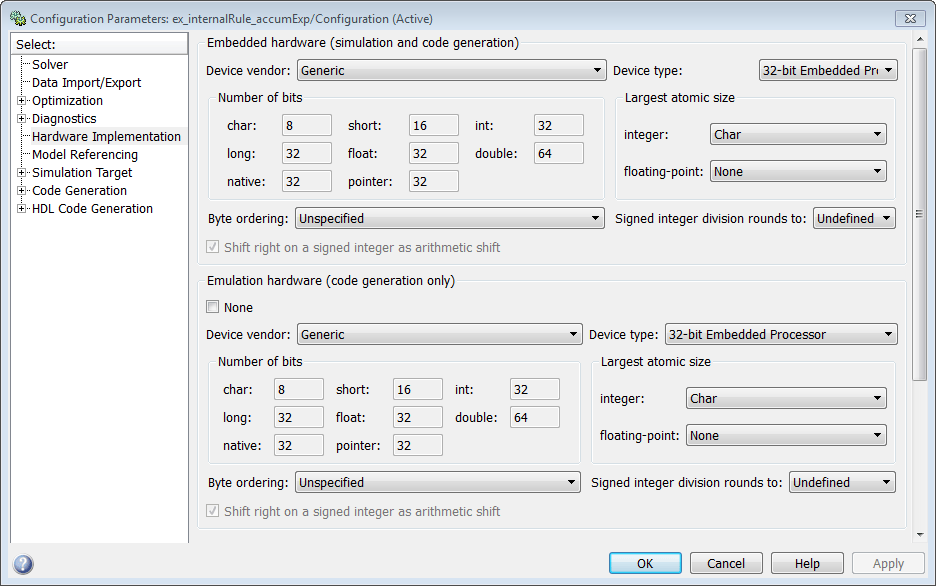Viewport: 936px width, 586px height.
Task: Expand the Diagnostics plus icon
Action: [x=21, y=119]
